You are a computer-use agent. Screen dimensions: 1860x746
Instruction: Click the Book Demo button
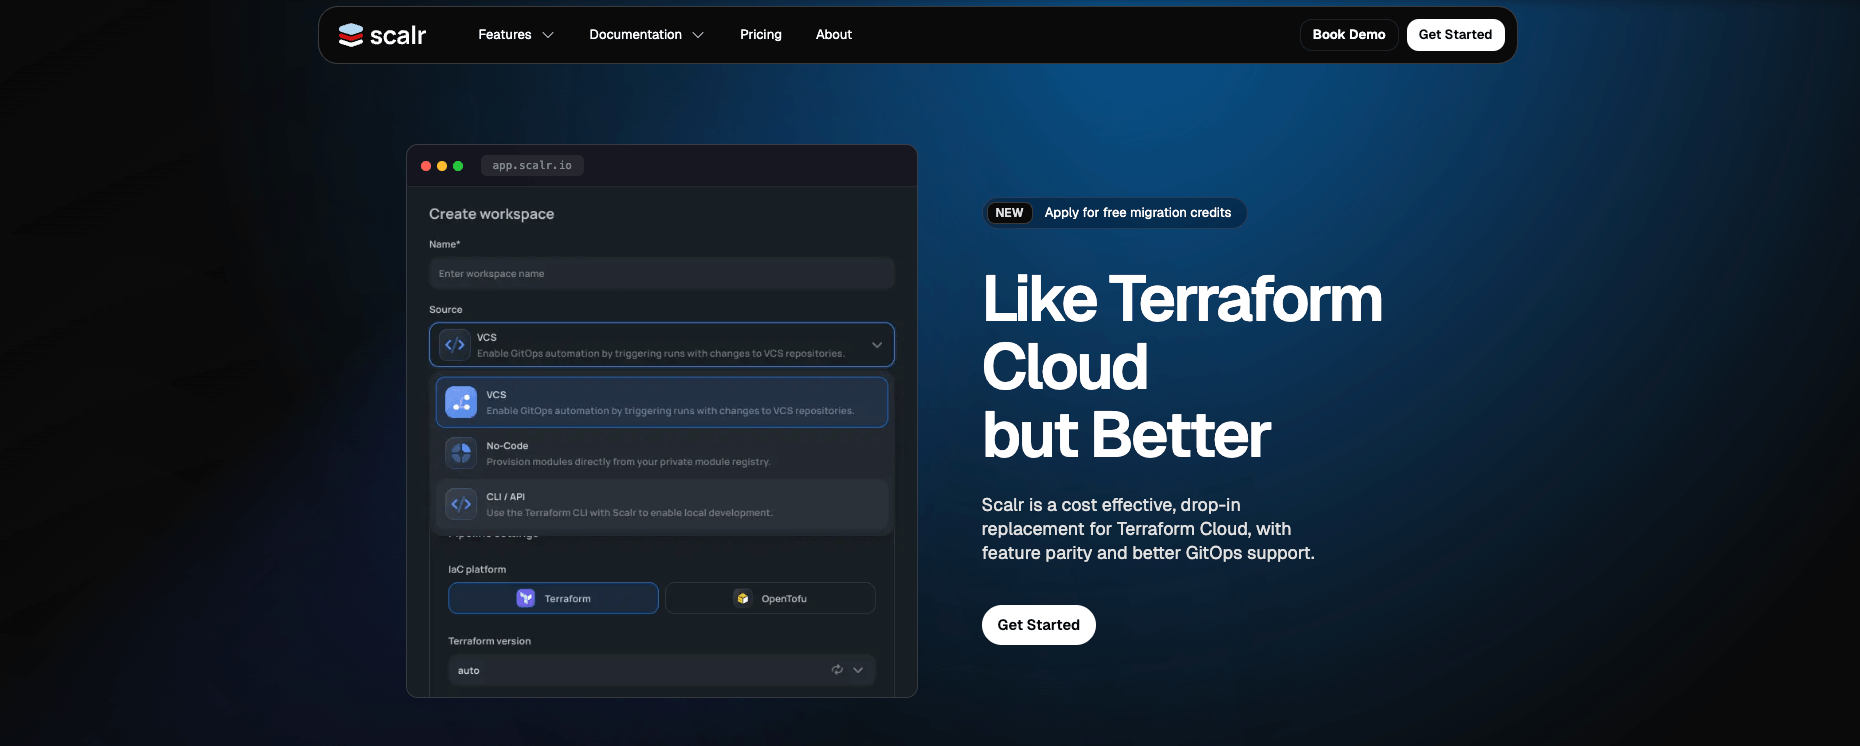(1349, 35)
